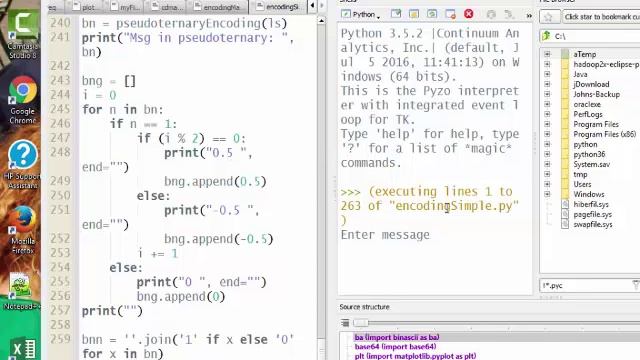
Task: Select the Users folder
Action: pyautogui.click(x=582, y=184)
